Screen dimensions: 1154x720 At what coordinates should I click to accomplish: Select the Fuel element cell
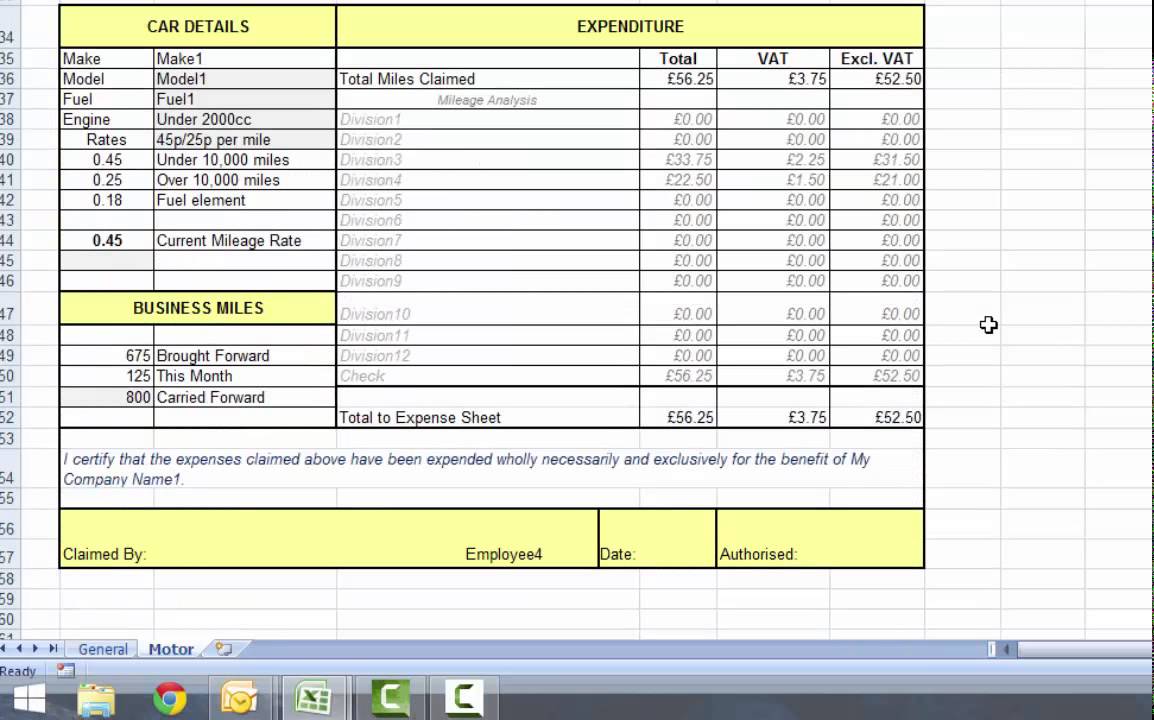[244, 200]
